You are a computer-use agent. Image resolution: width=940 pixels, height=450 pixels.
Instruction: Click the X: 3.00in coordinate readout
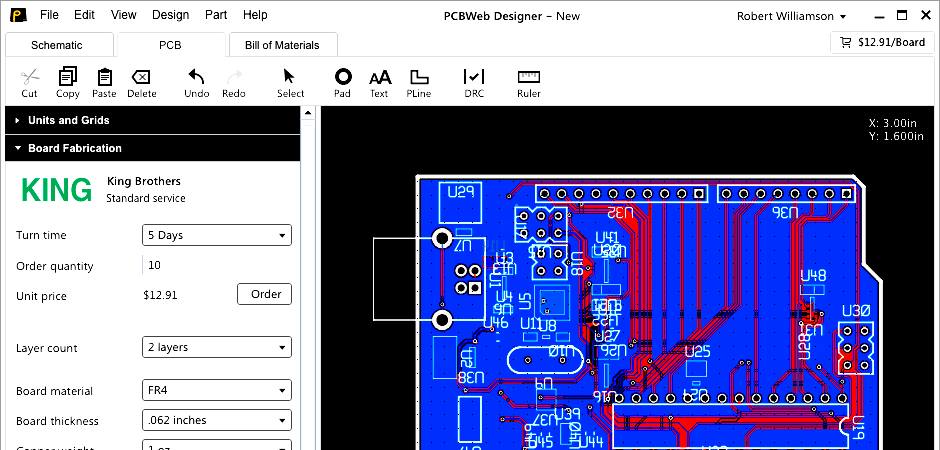pos(893,123)
